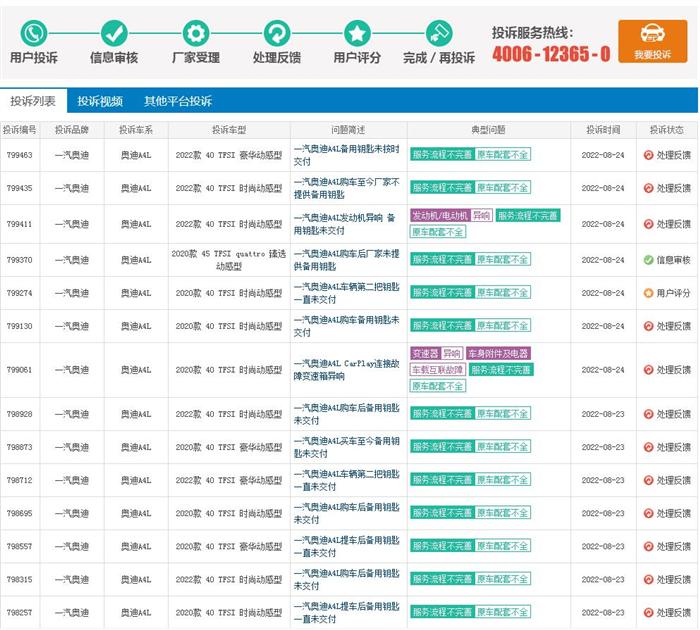
Task: Click status icon for complaint 798928
Action: click(648, 414)
